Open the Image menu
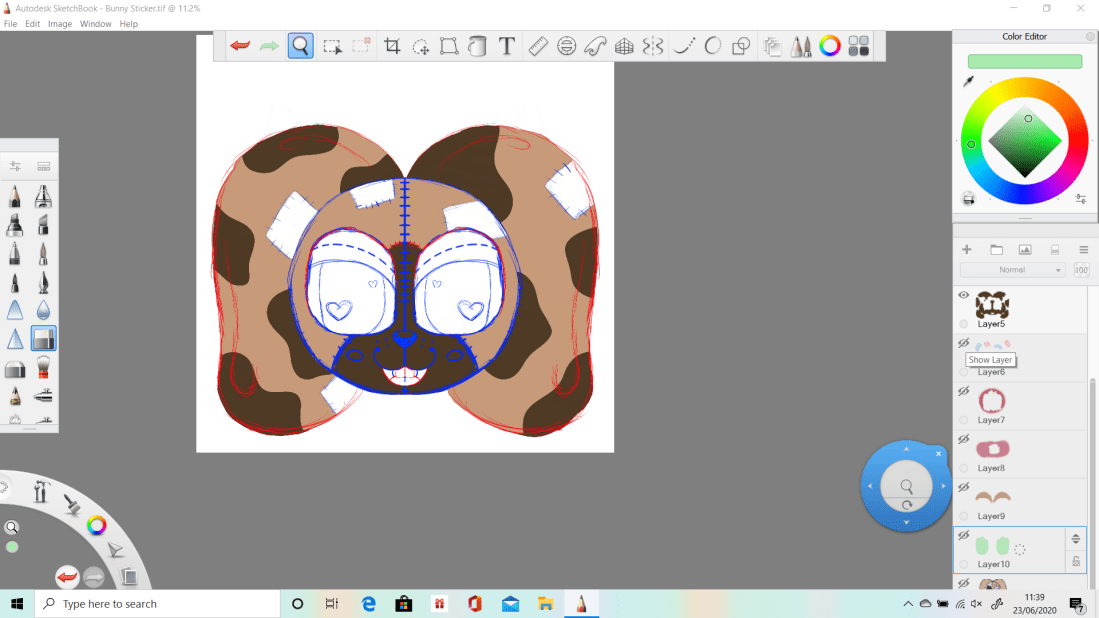1099x618 pixels. click(x=60, y=23)
